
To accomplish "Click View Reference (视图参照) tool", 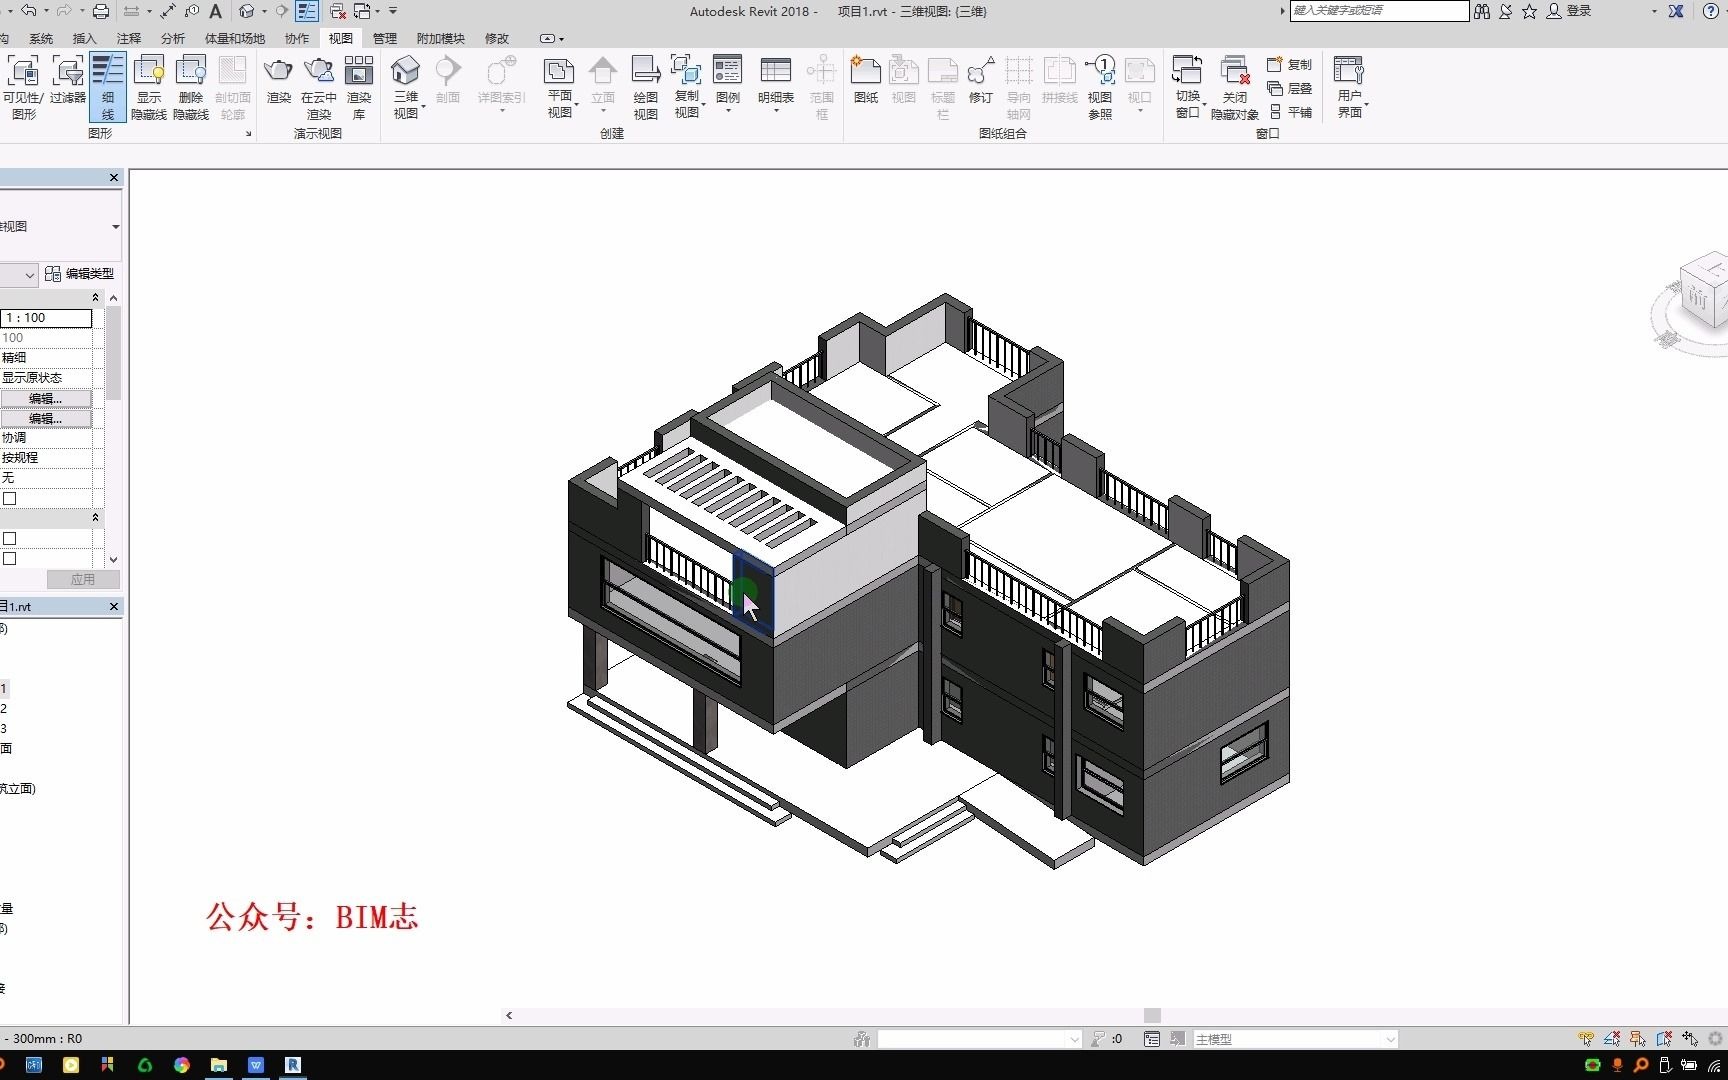I will tap(1100, 87).
